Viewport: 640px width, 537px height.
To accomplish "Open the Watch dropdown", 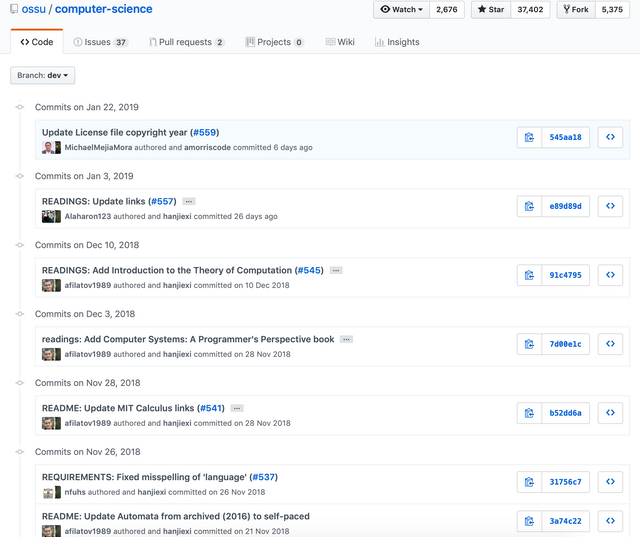I will pyautogui.click(x=401, y=9).
